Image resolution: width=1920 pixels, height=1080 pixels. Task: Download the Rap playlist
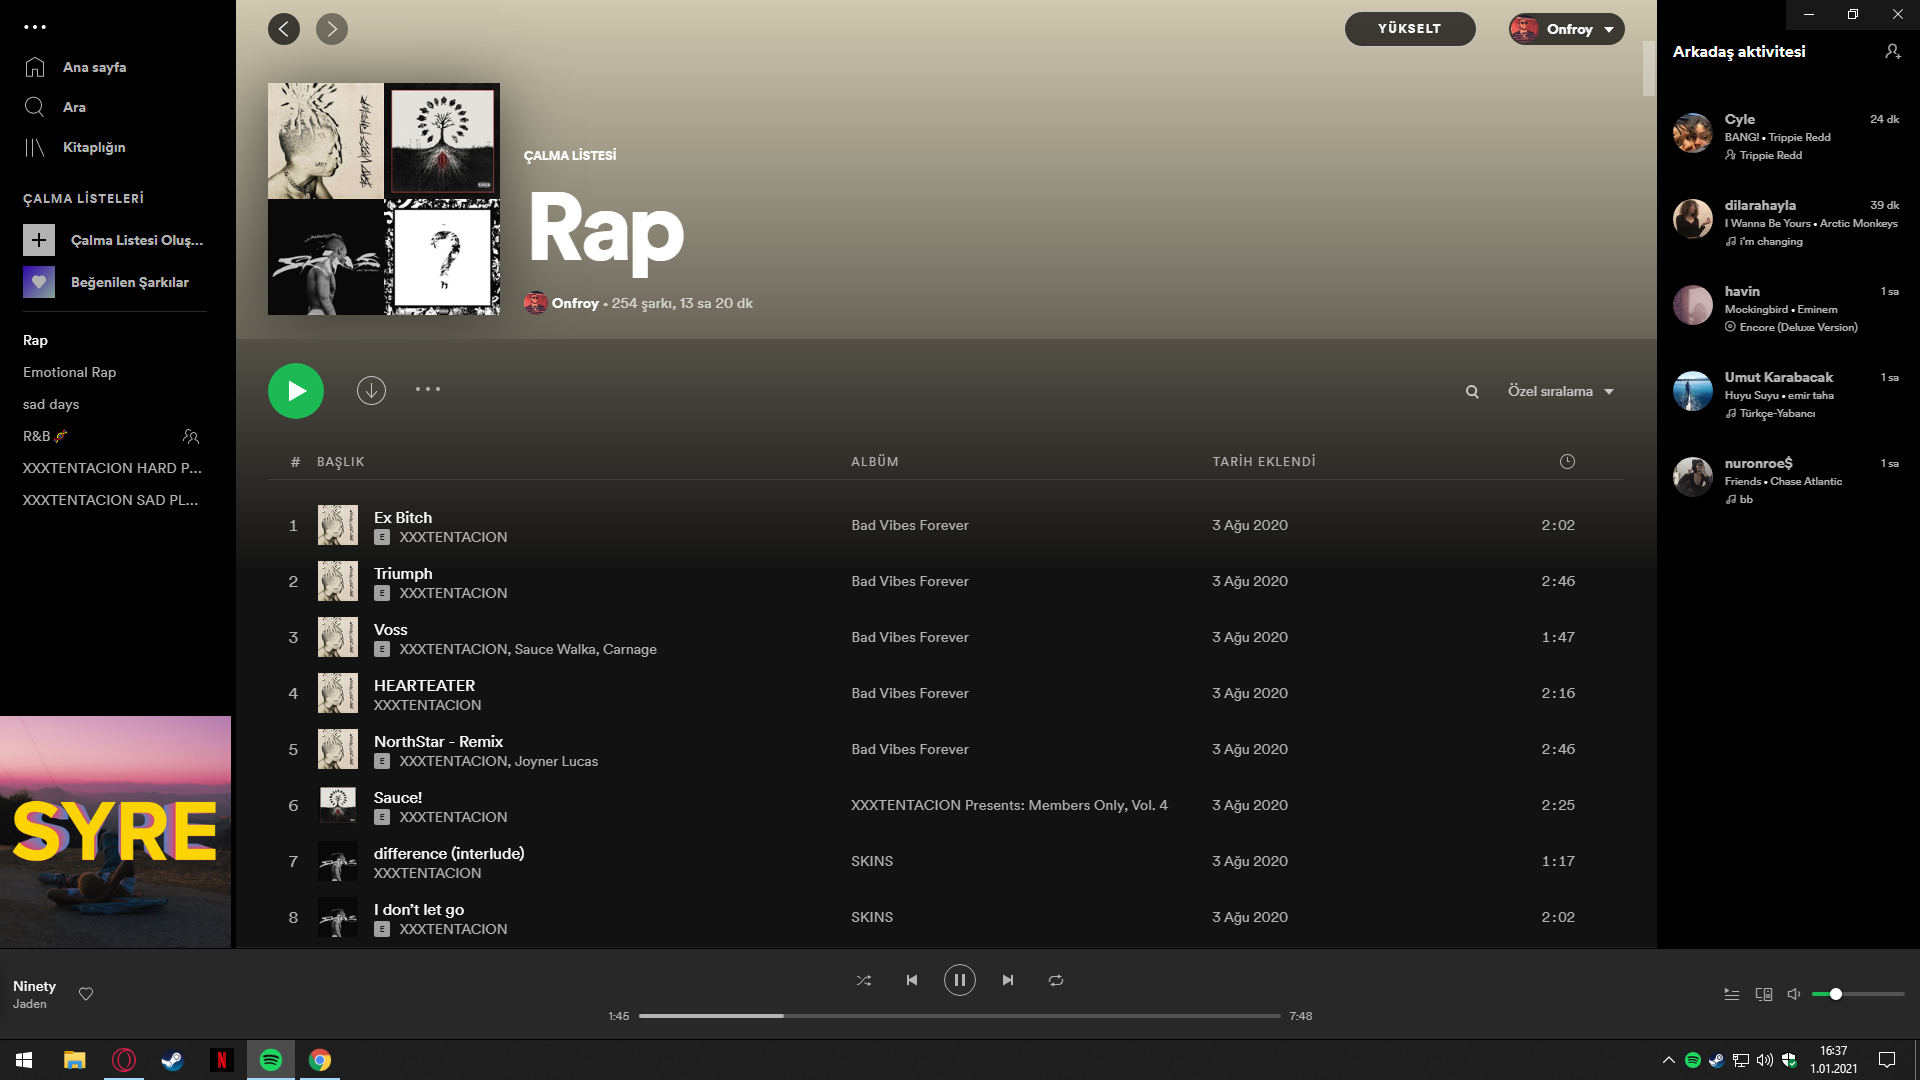371,390
